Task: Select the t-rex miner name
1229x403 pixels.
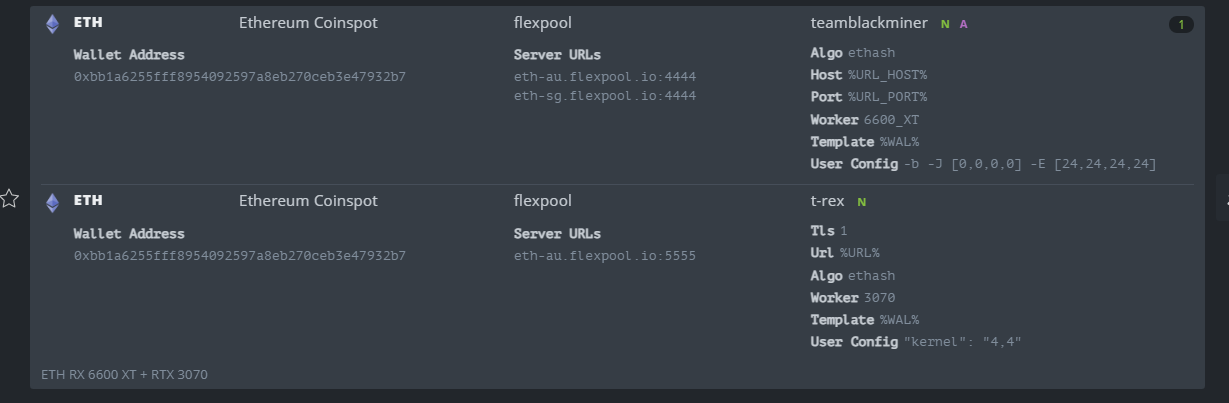Action: [x=828, y=201]
